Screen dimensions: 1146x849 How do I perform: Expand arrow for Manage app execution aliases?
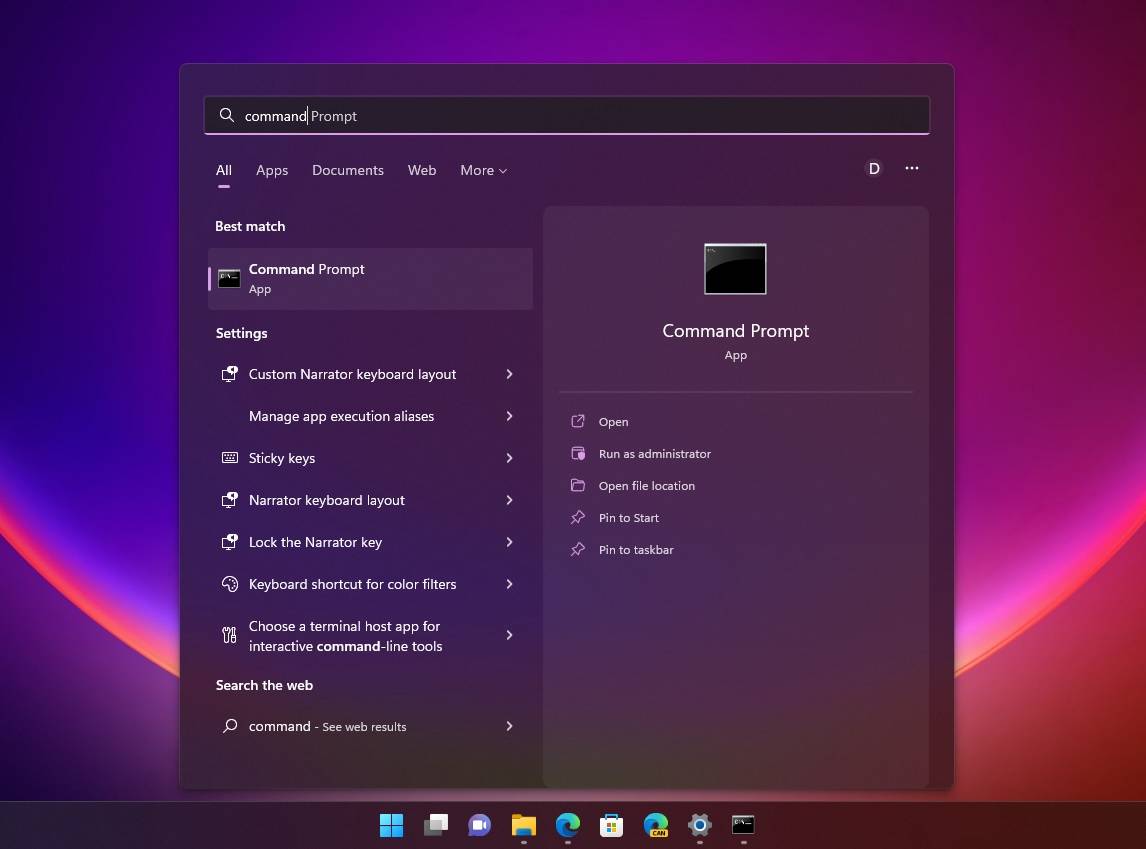(x=509, y=416)
